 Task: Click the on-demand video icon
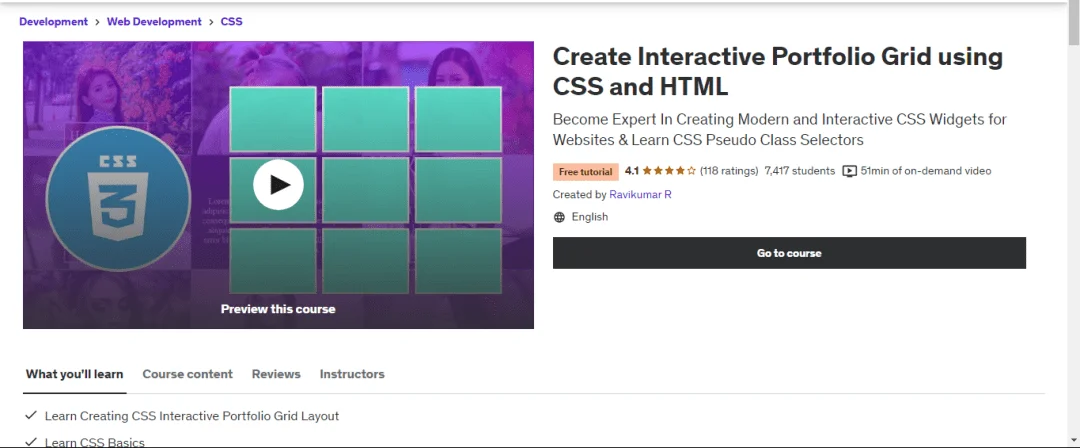coord(850,171)
